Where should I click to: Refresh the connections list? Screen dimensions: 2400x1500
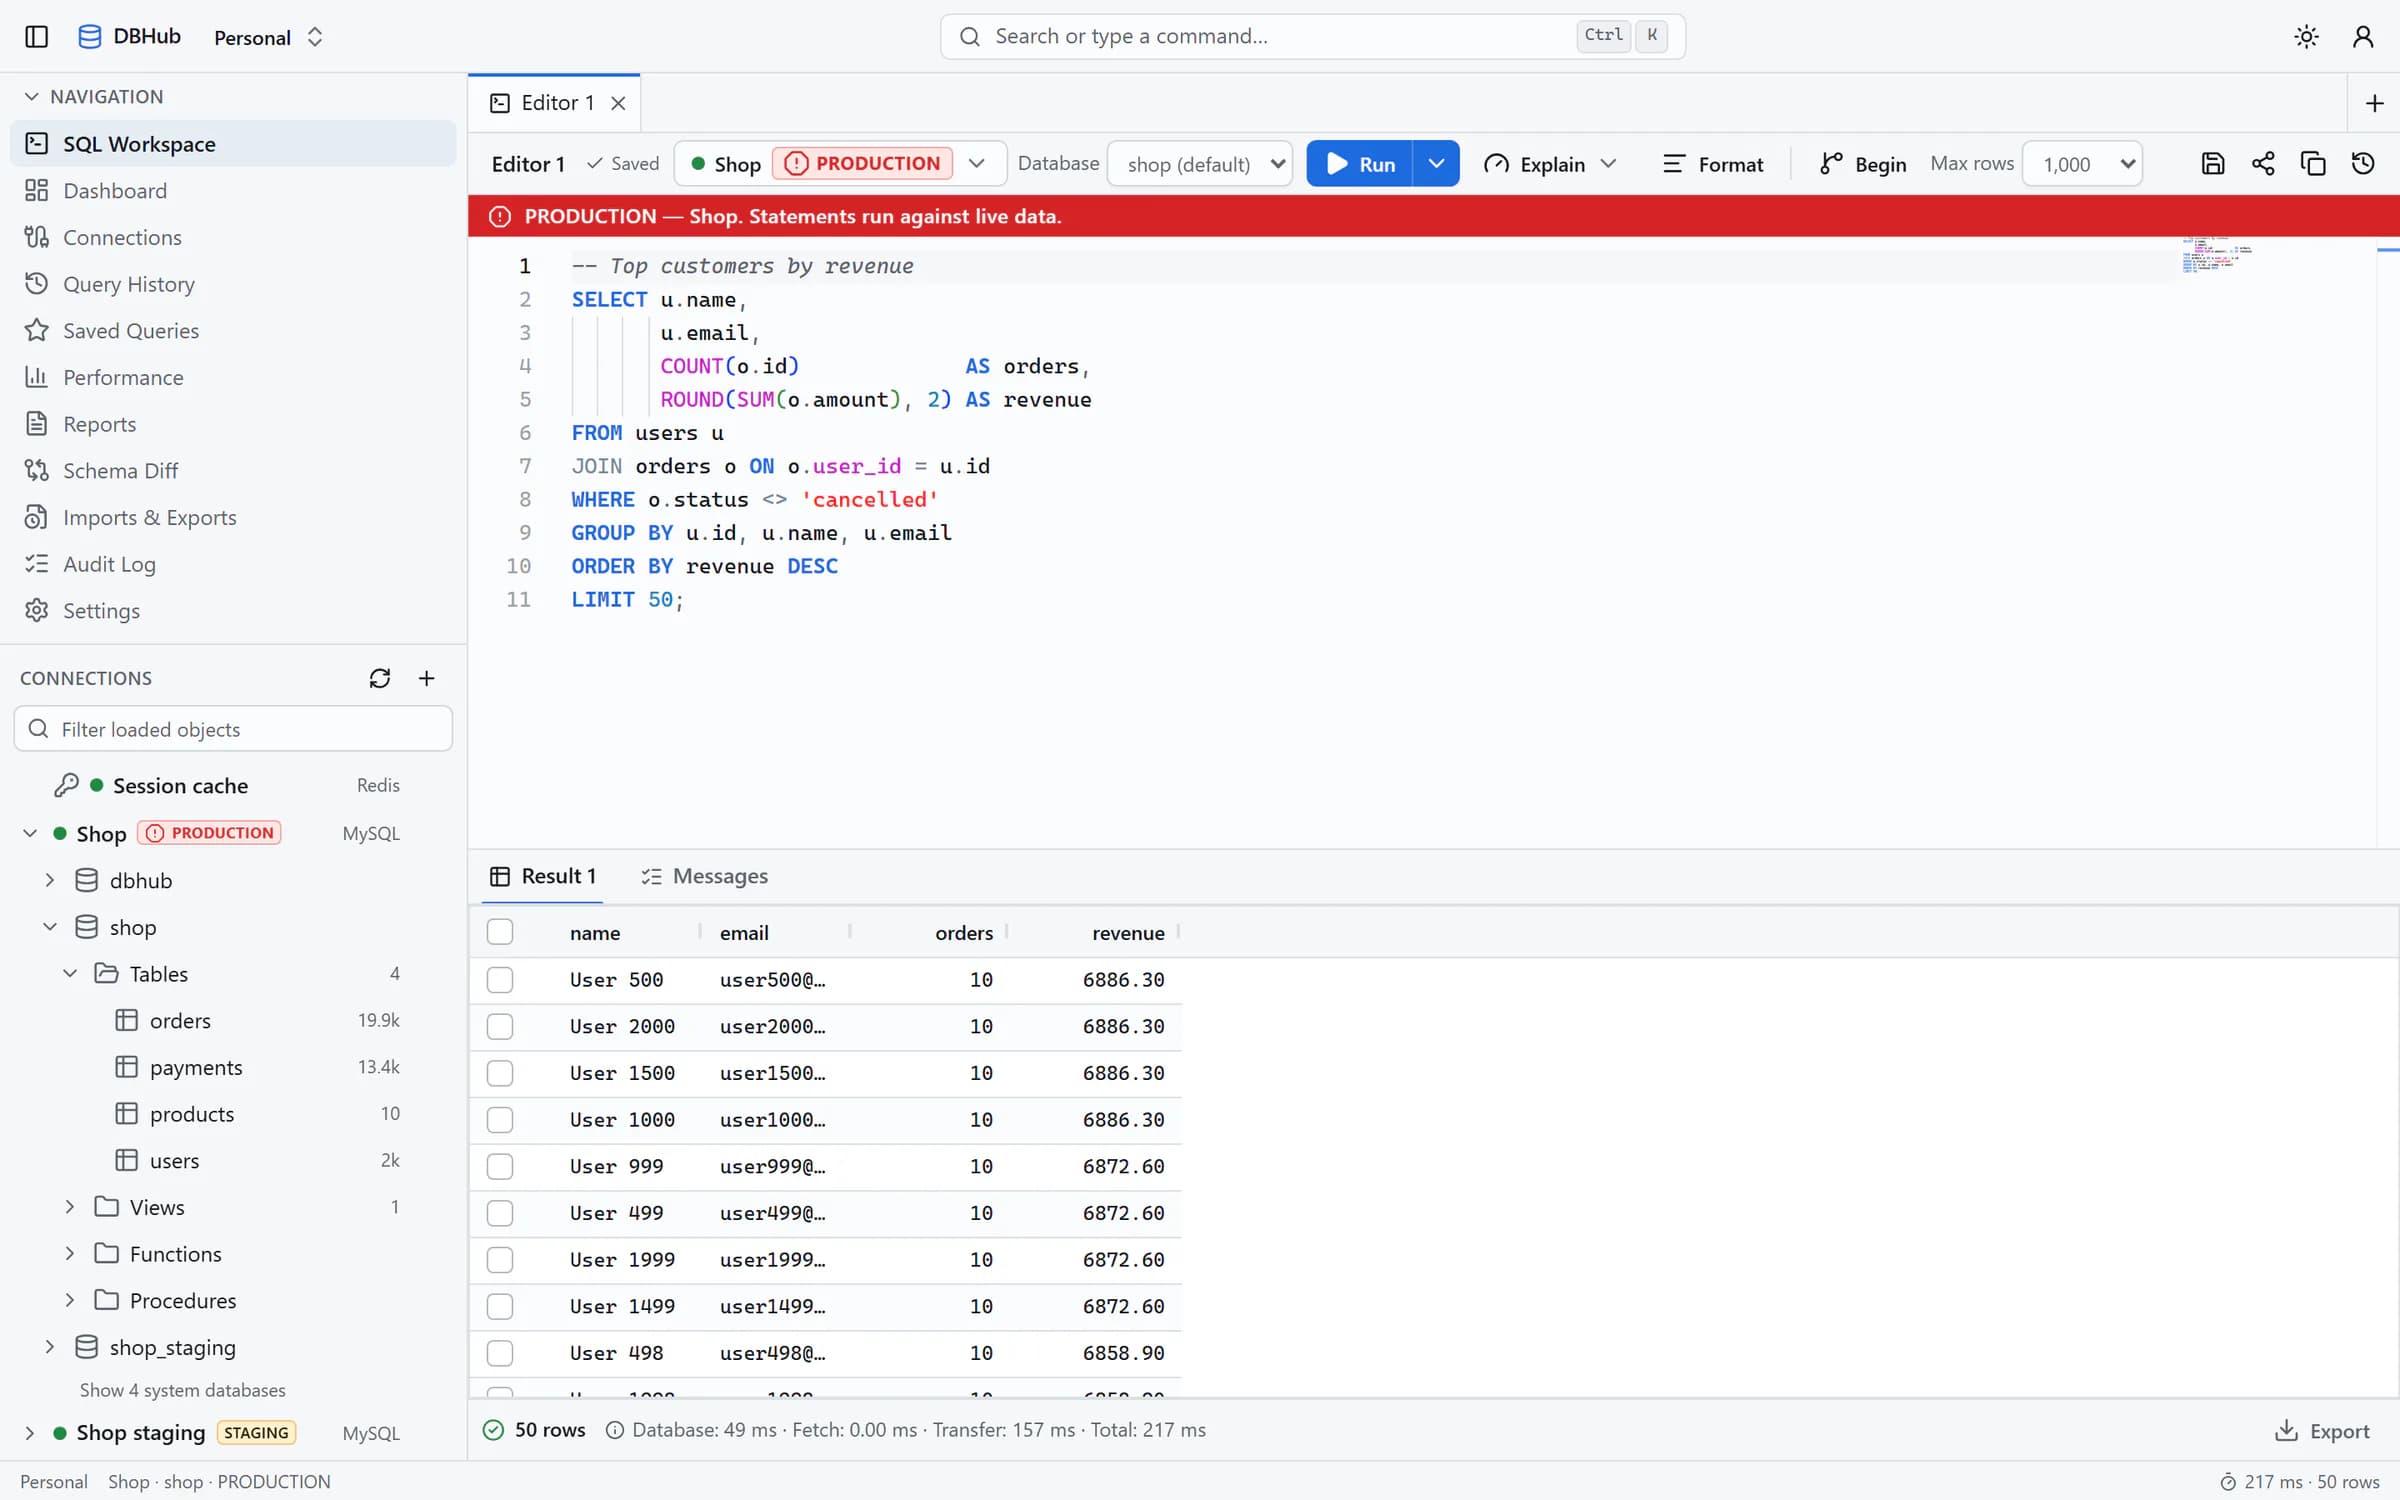(x=380, y=679)
